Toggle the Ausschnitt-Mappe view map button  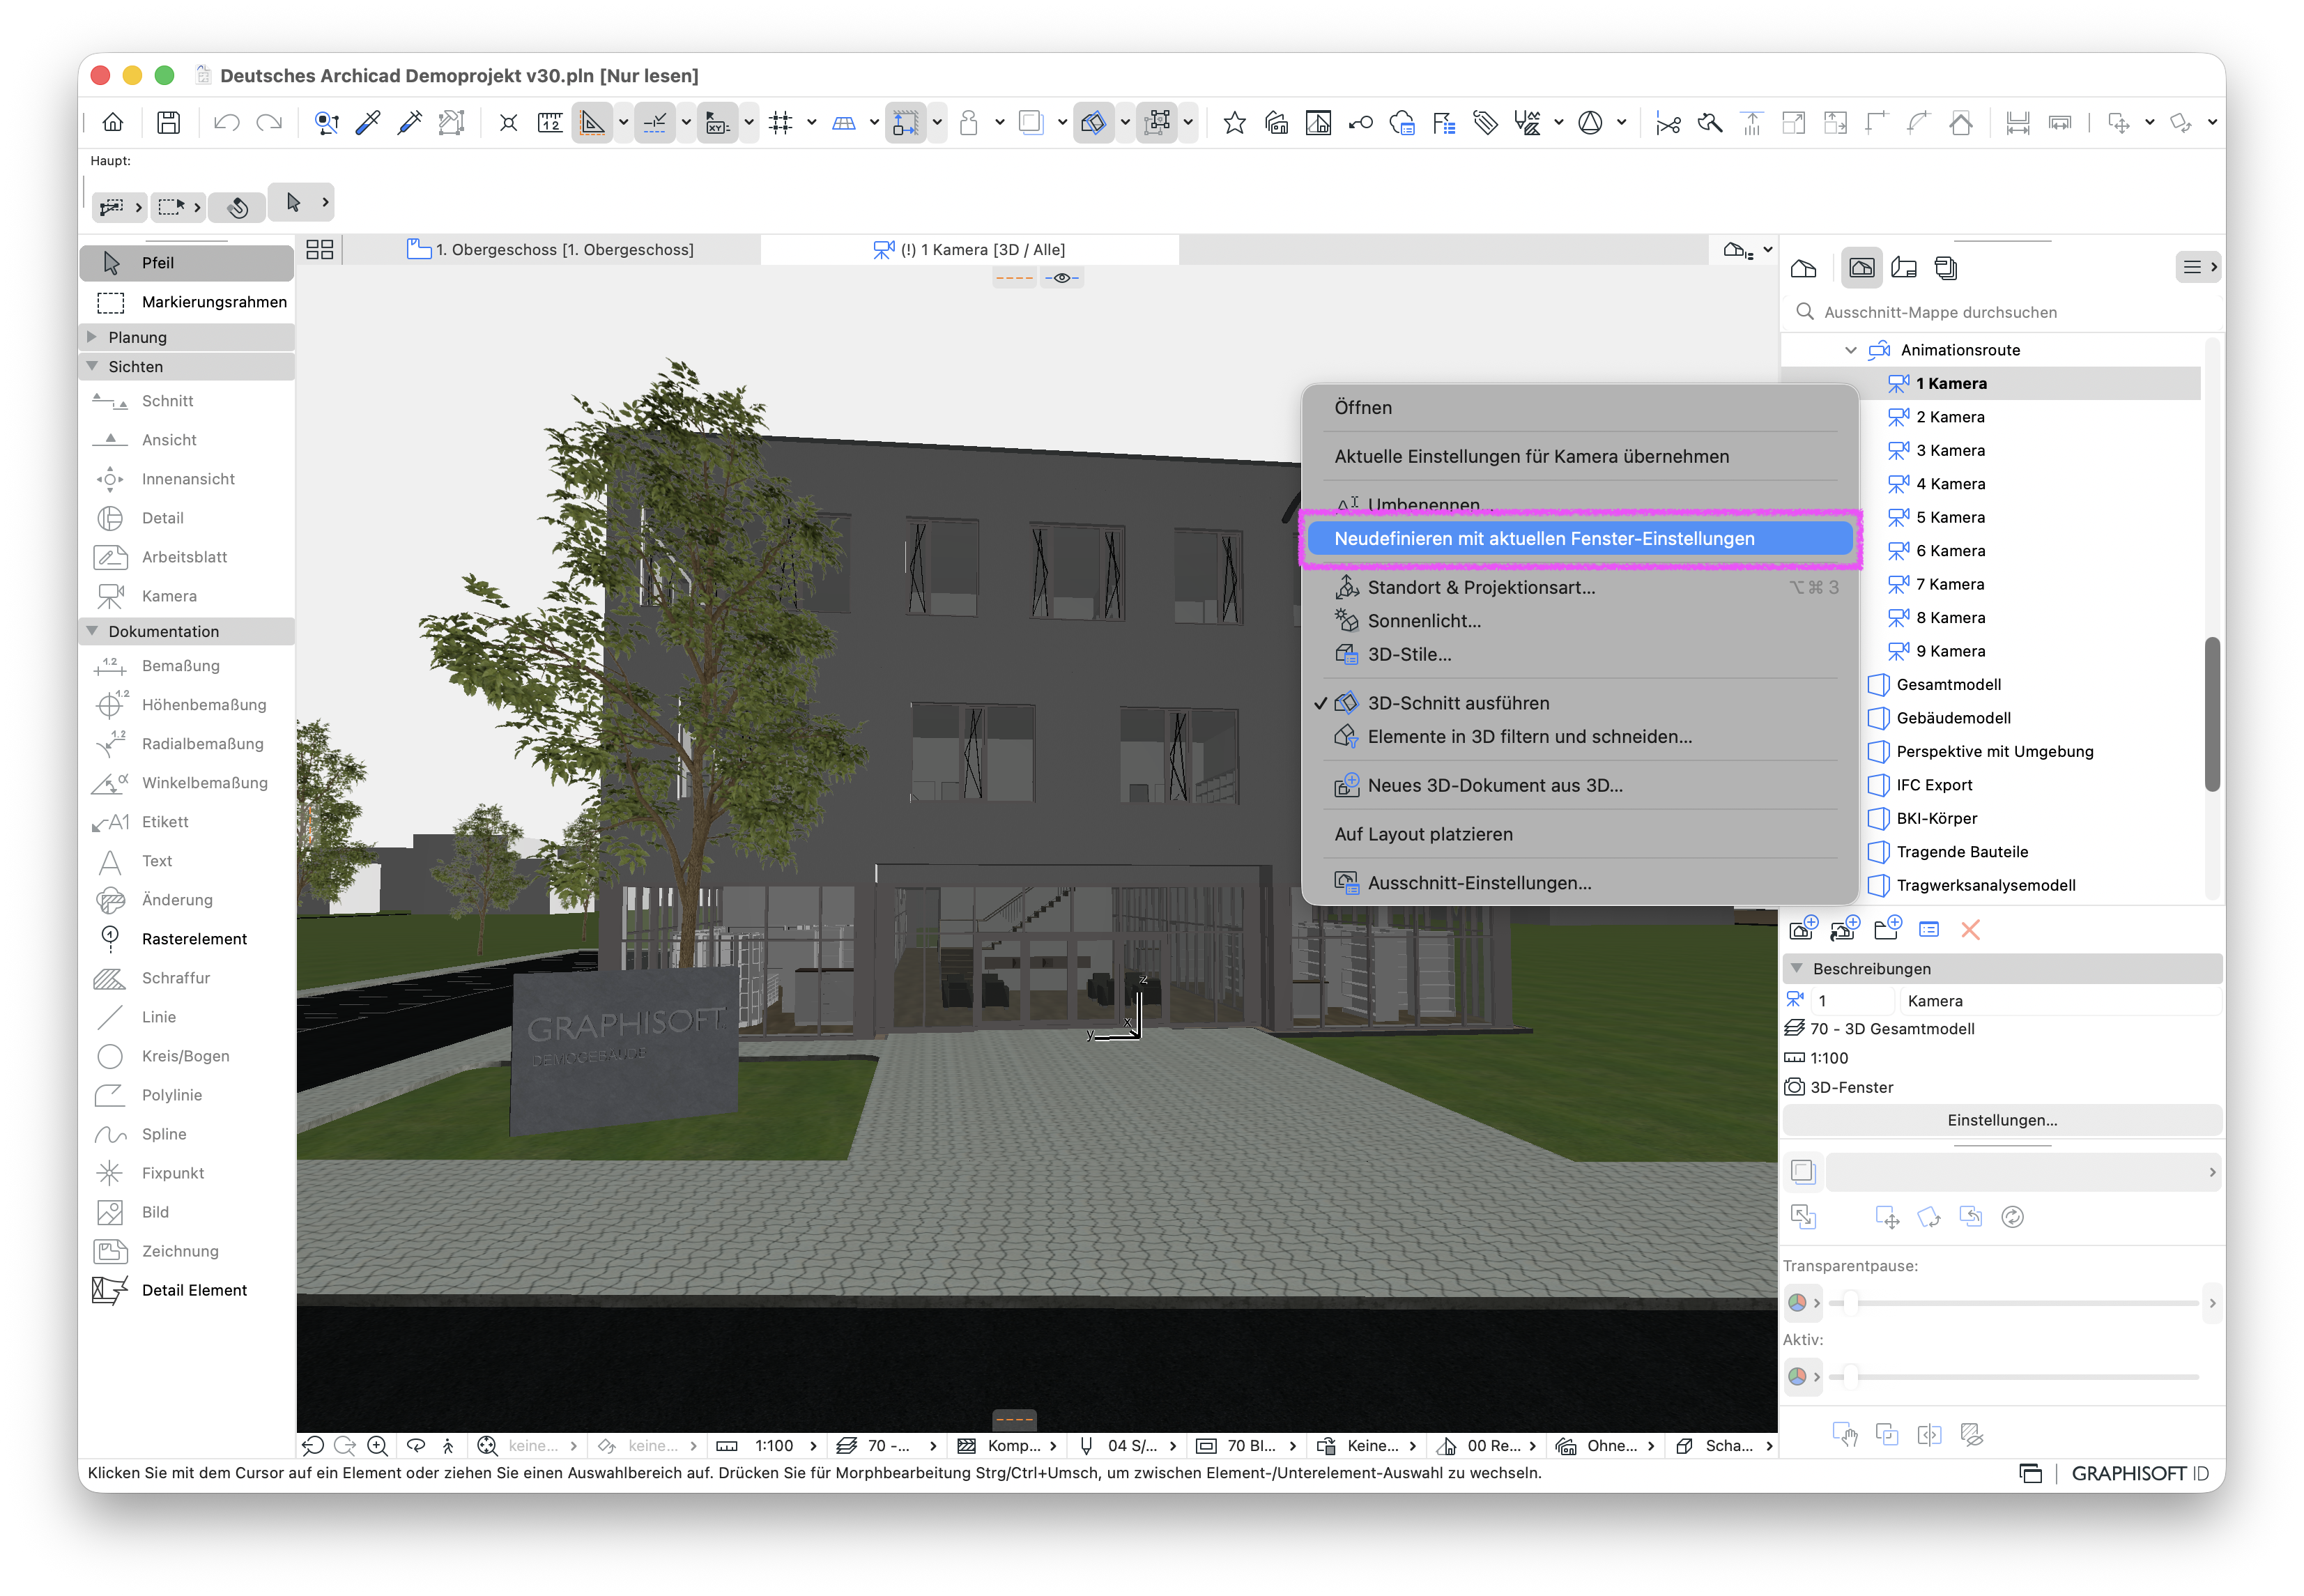pos(1862,267)
